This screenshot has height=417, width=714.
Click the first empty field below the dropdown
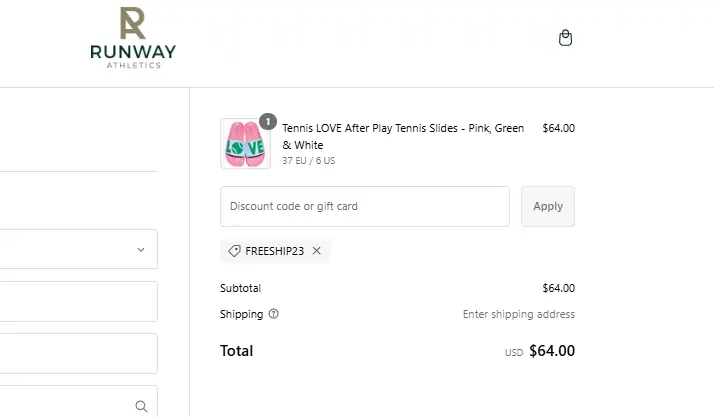click(x=78, y=301)
